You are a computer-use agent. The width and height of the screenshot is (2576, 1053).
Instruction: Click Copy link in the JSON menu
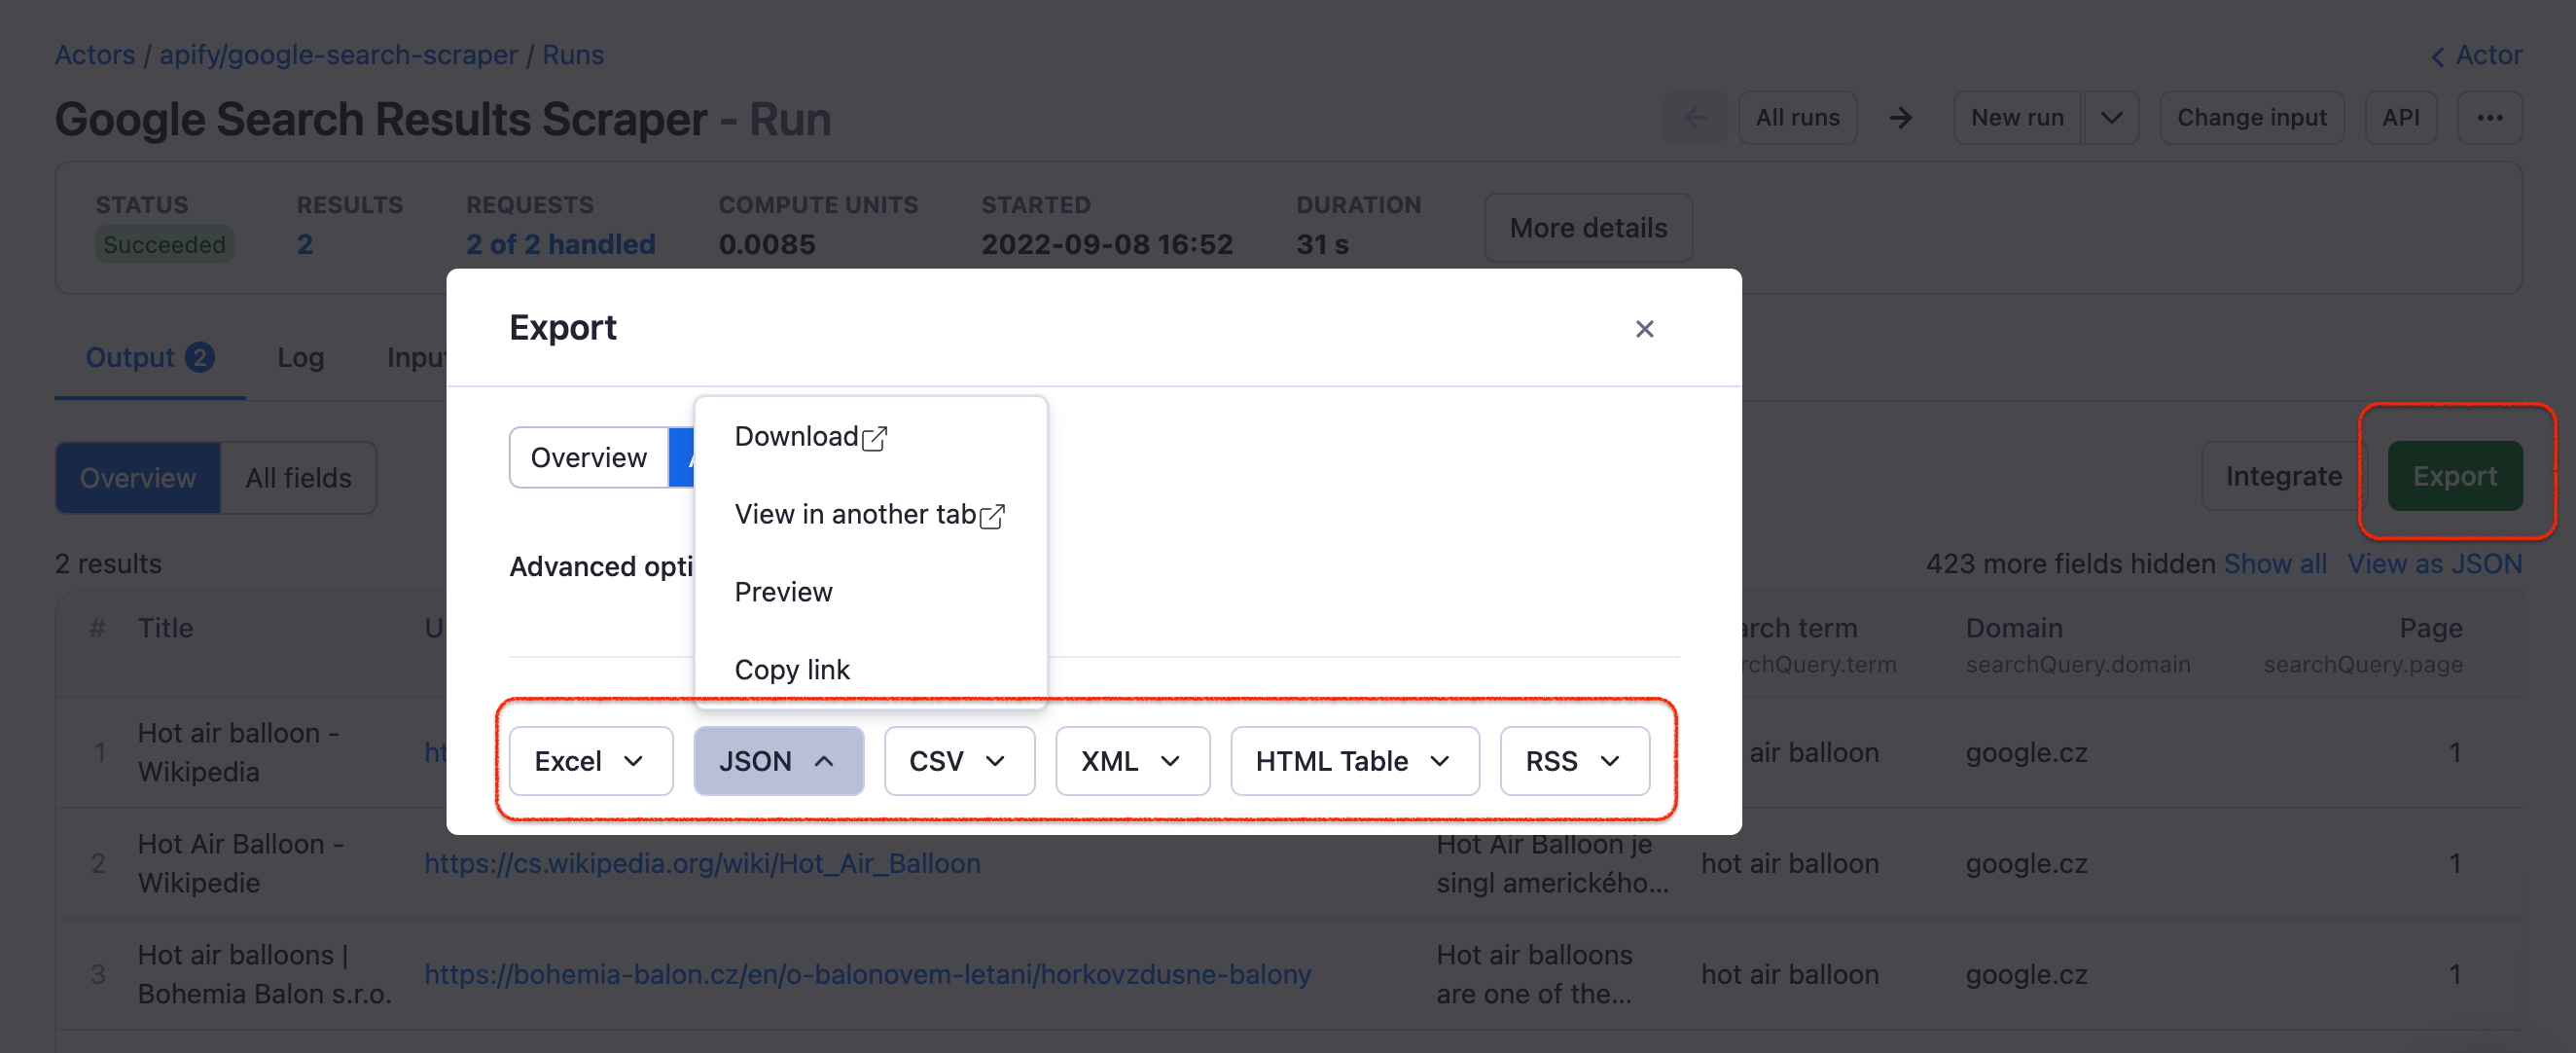pyautogui.click(x=792, y=669)
